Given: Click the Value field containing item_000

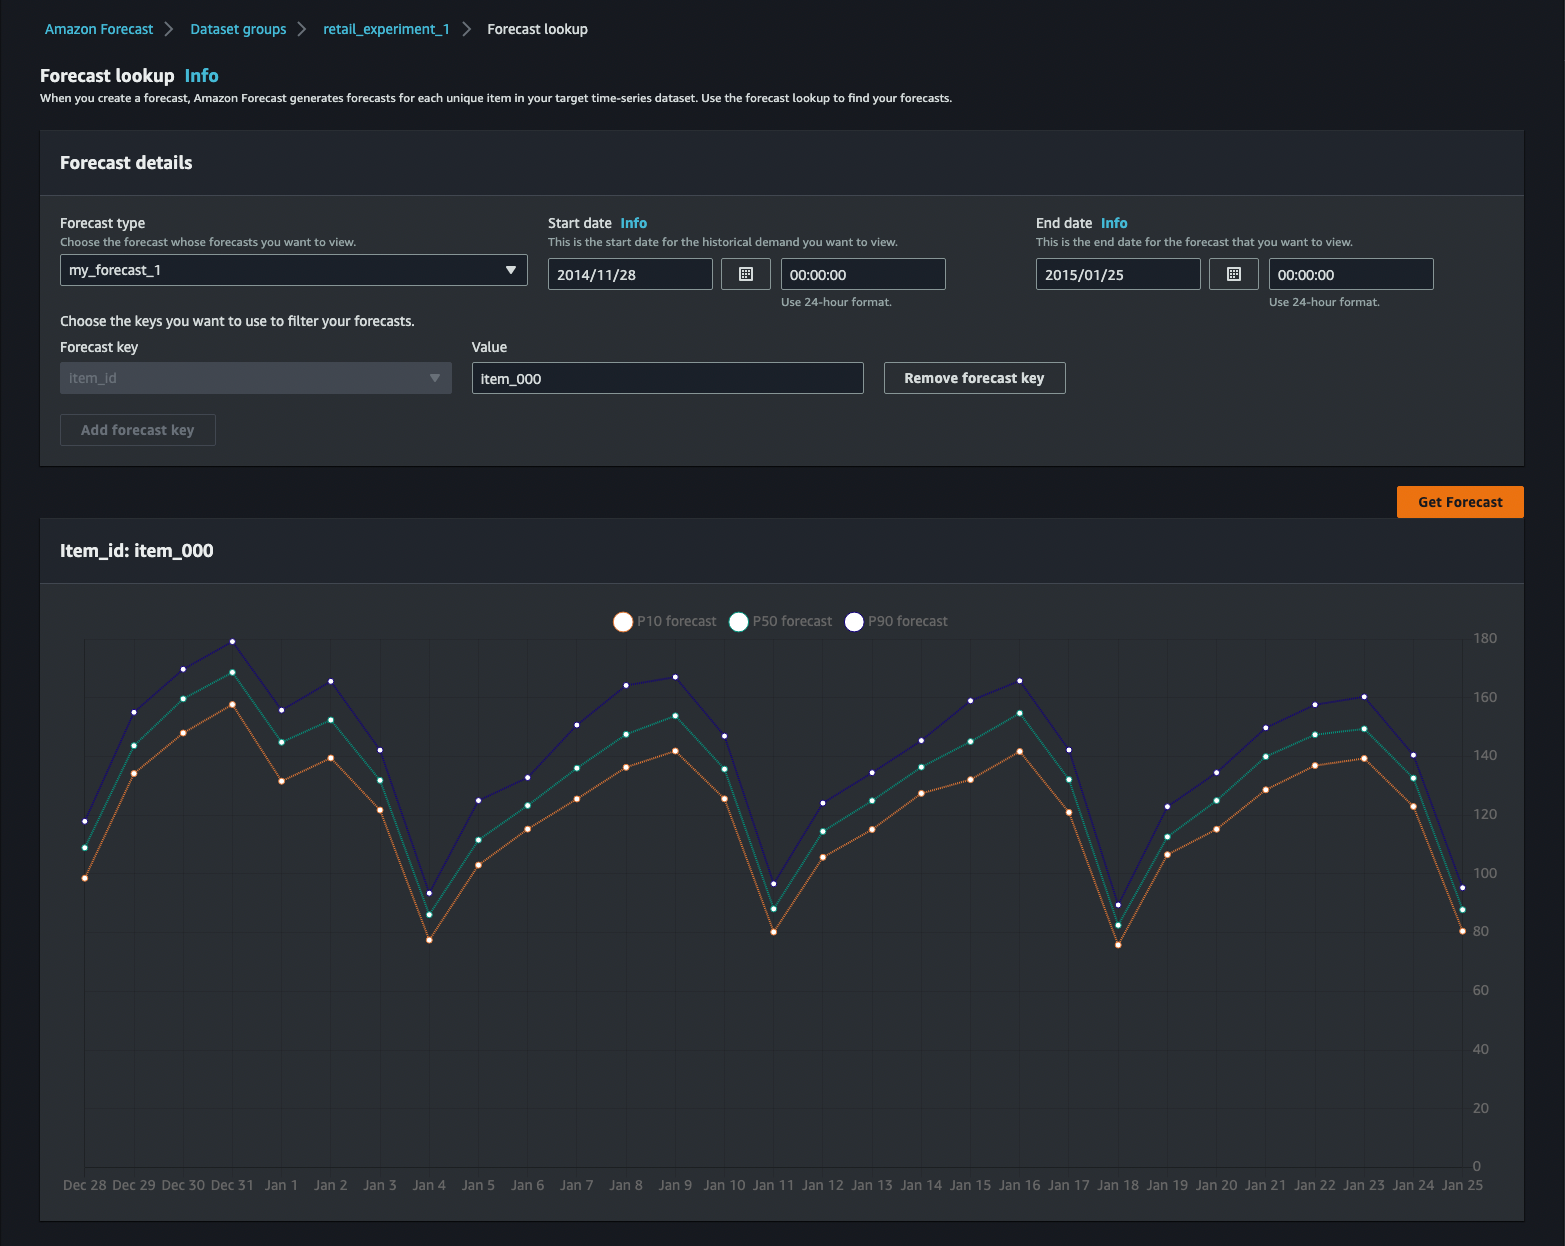Looking at the screenshot, I should point(667,378).
